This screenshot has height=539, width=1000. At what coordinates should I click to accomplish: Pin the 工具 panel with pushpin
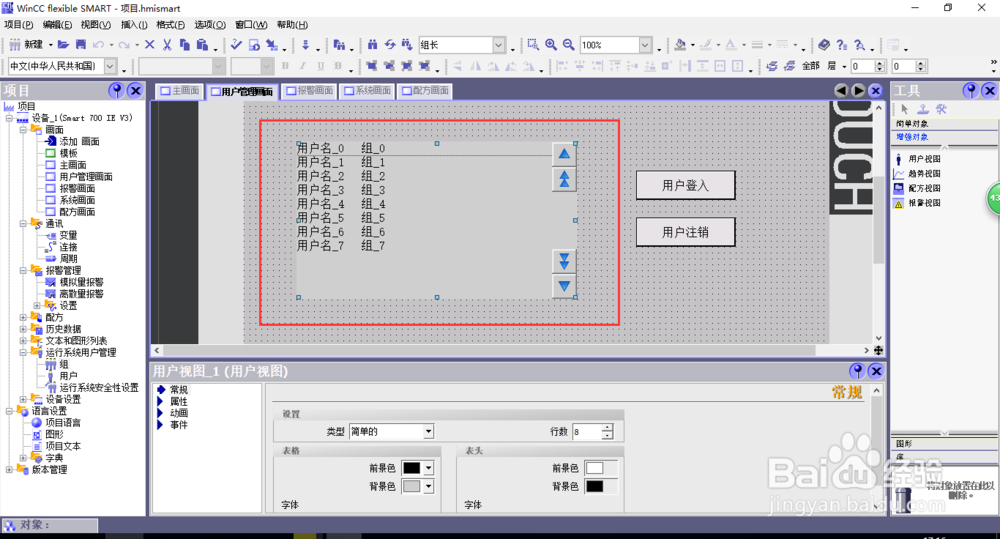971,91
